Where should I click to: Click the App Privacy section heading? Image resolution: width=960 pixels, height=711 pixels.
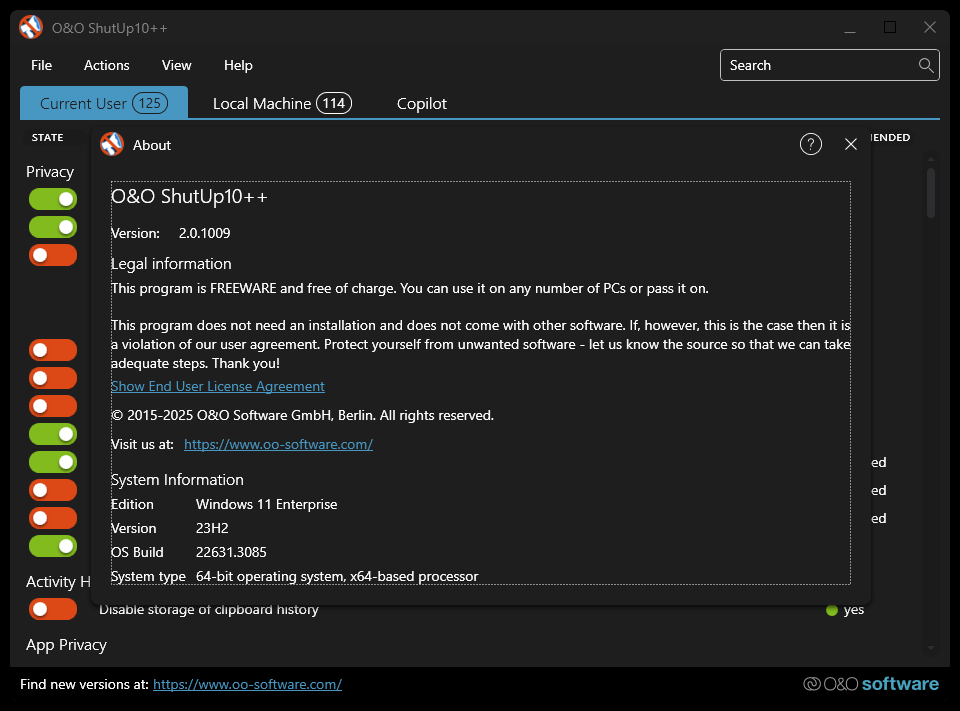coord(66,645)
